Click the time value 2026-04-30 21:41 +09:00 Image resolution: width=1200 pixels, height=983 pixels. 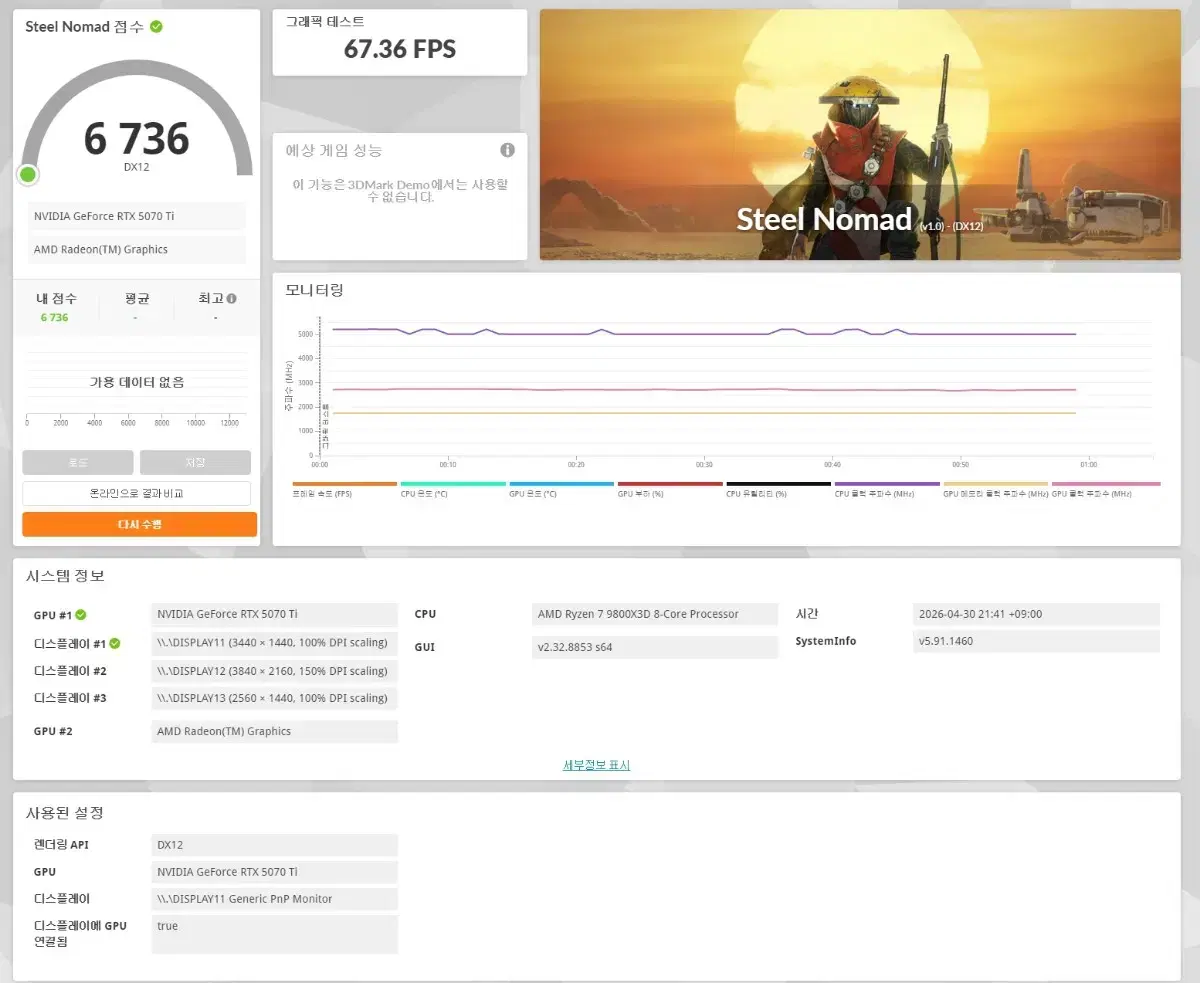[1037, 614]
